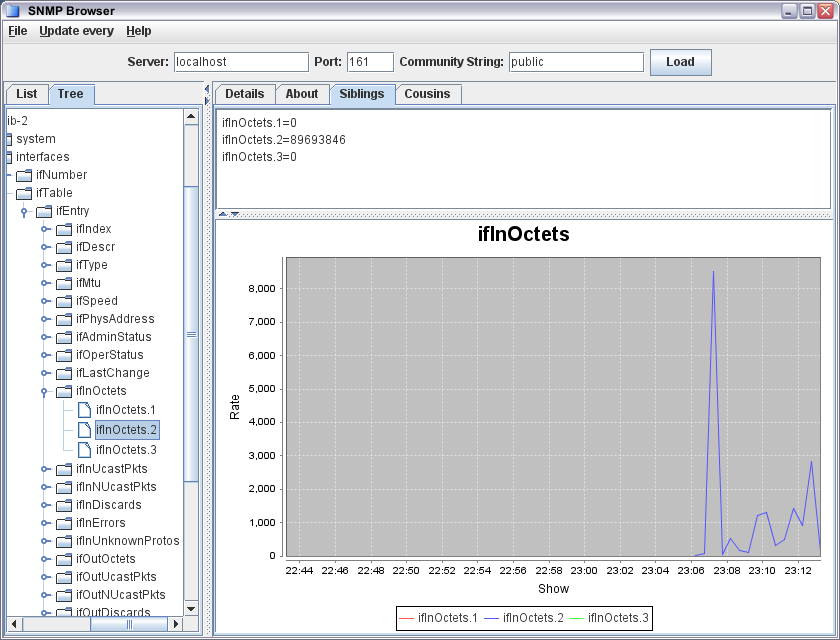
Task: Click the ifNumber folder icon
Action: [24, 175]
